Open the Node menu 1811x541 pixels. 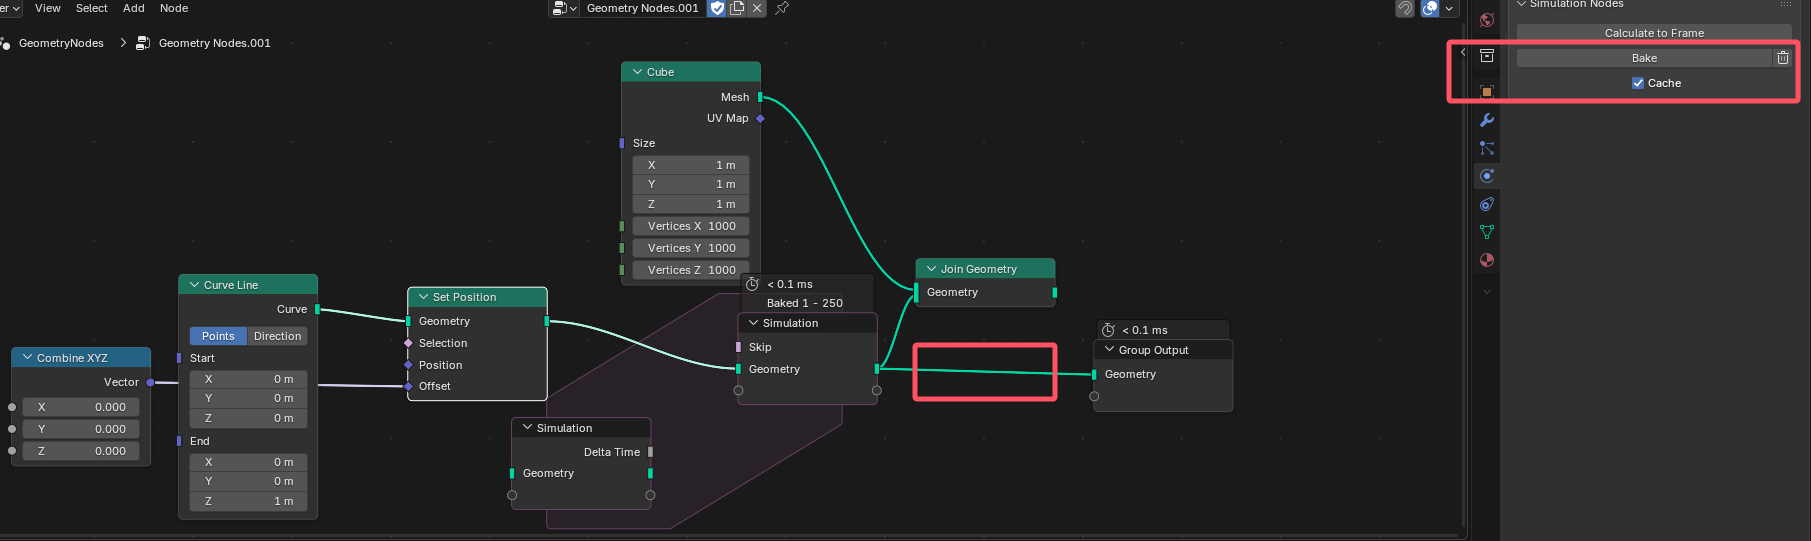[x=174, y=8]
